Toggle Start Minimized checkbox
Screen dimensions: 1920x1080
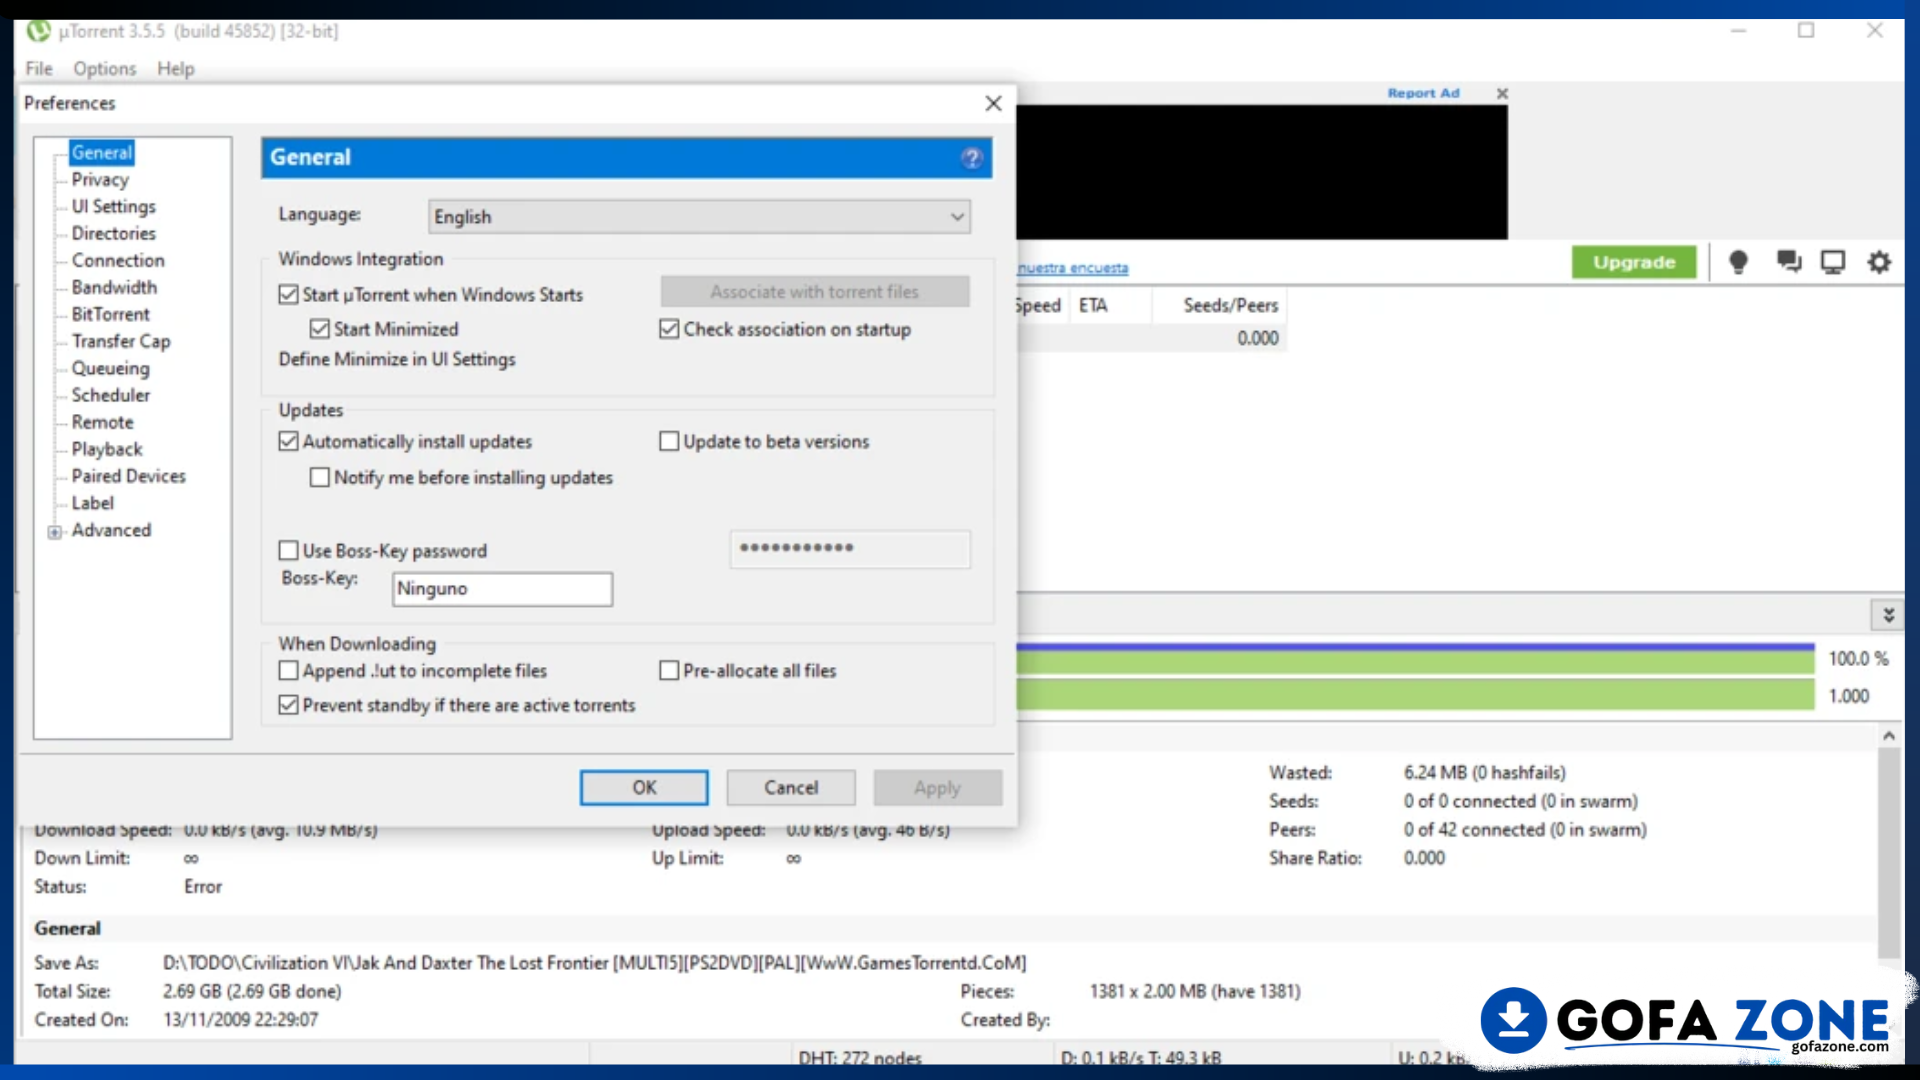pos(319,328)
